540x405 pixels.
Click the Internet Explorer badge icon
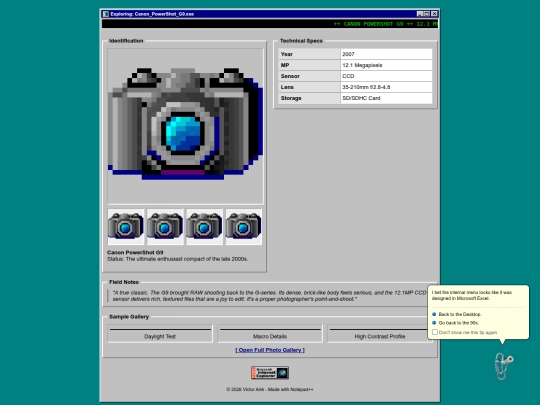270,373
